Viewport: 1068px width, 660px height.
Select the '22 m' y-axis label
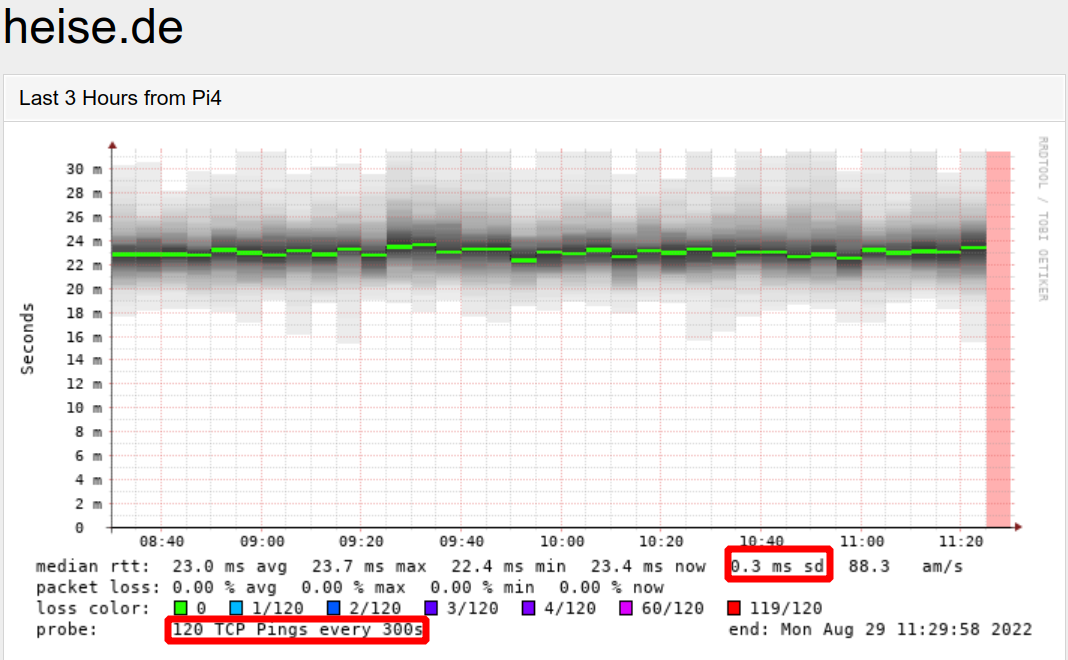[84, 265]
